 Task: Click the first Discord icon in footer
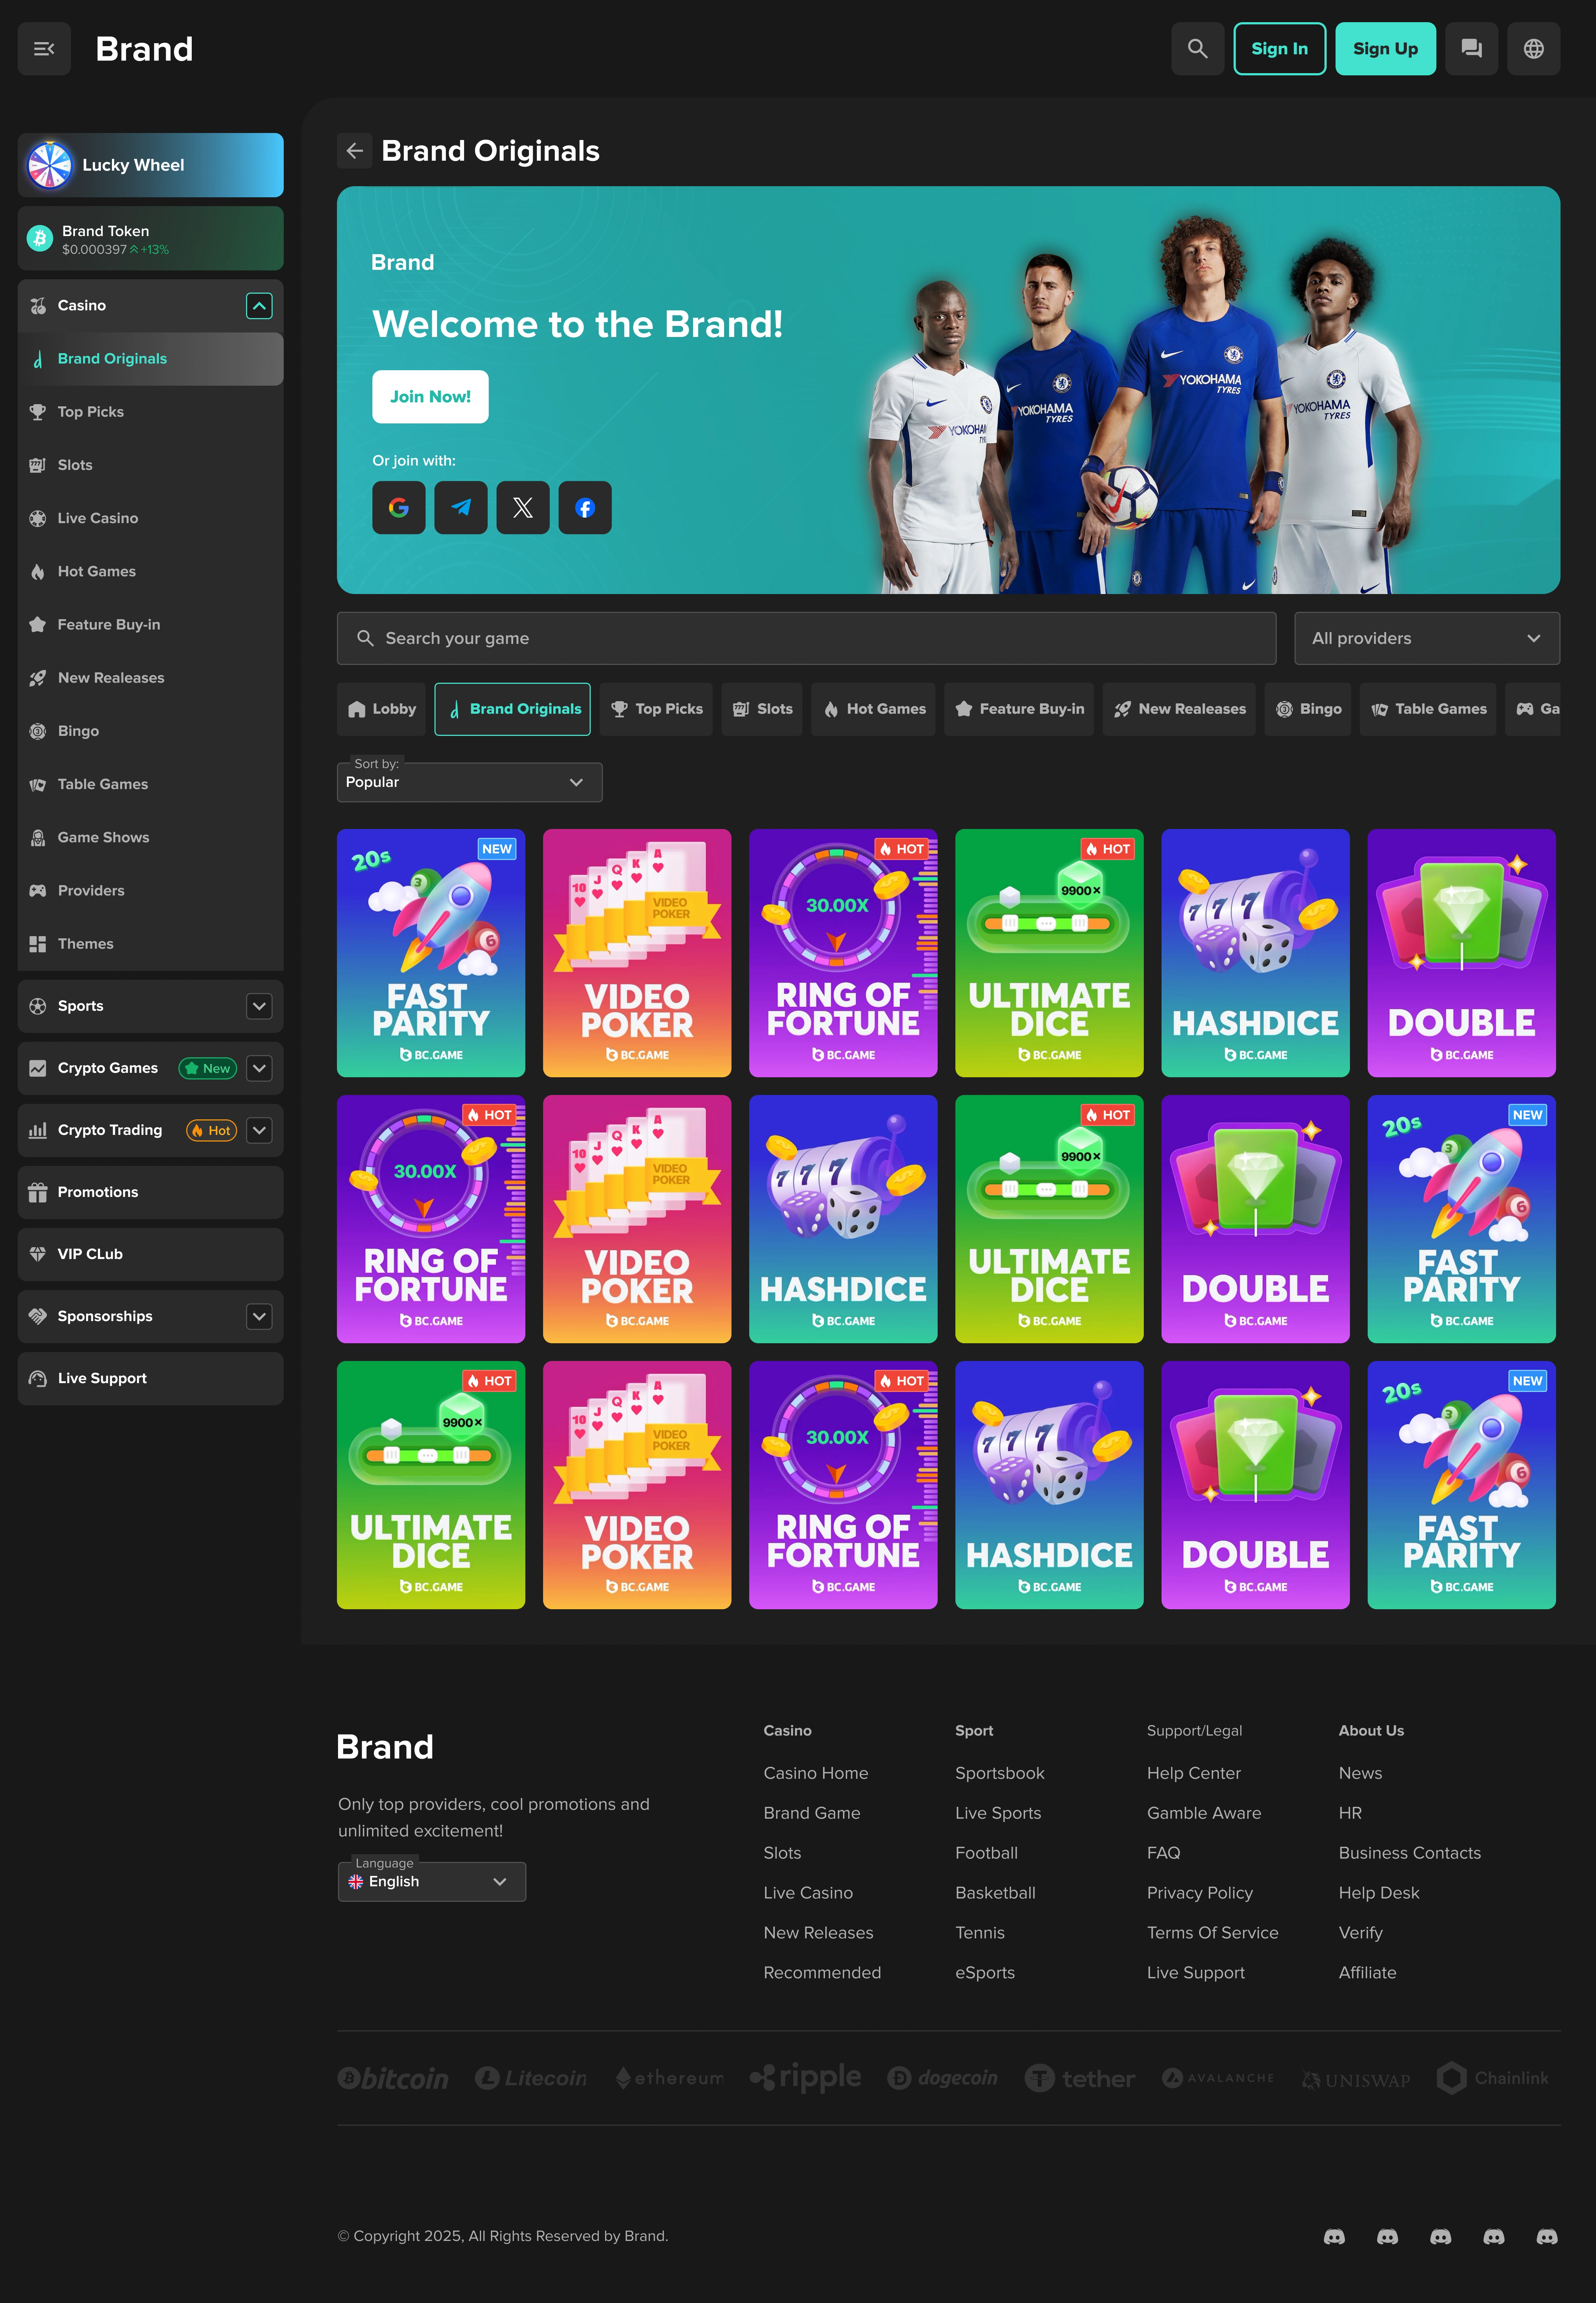point(1334,2237)
